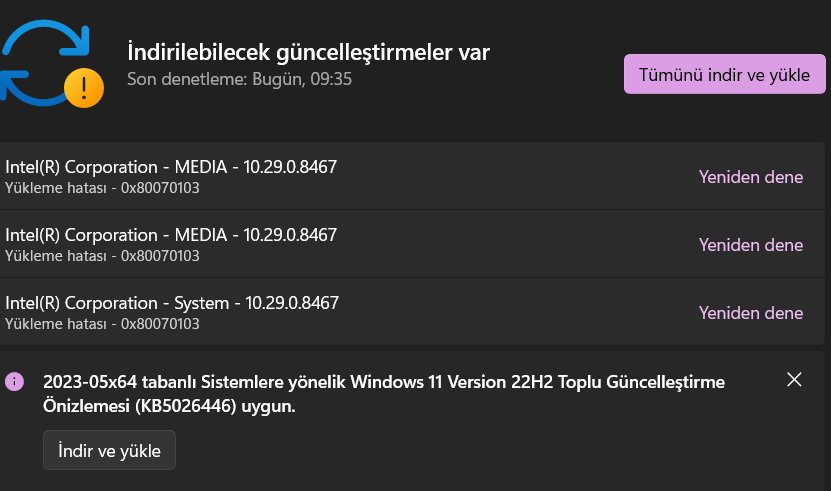
Task: Click Yükleme hatası text under System update
Action: [x=55, y=323]
